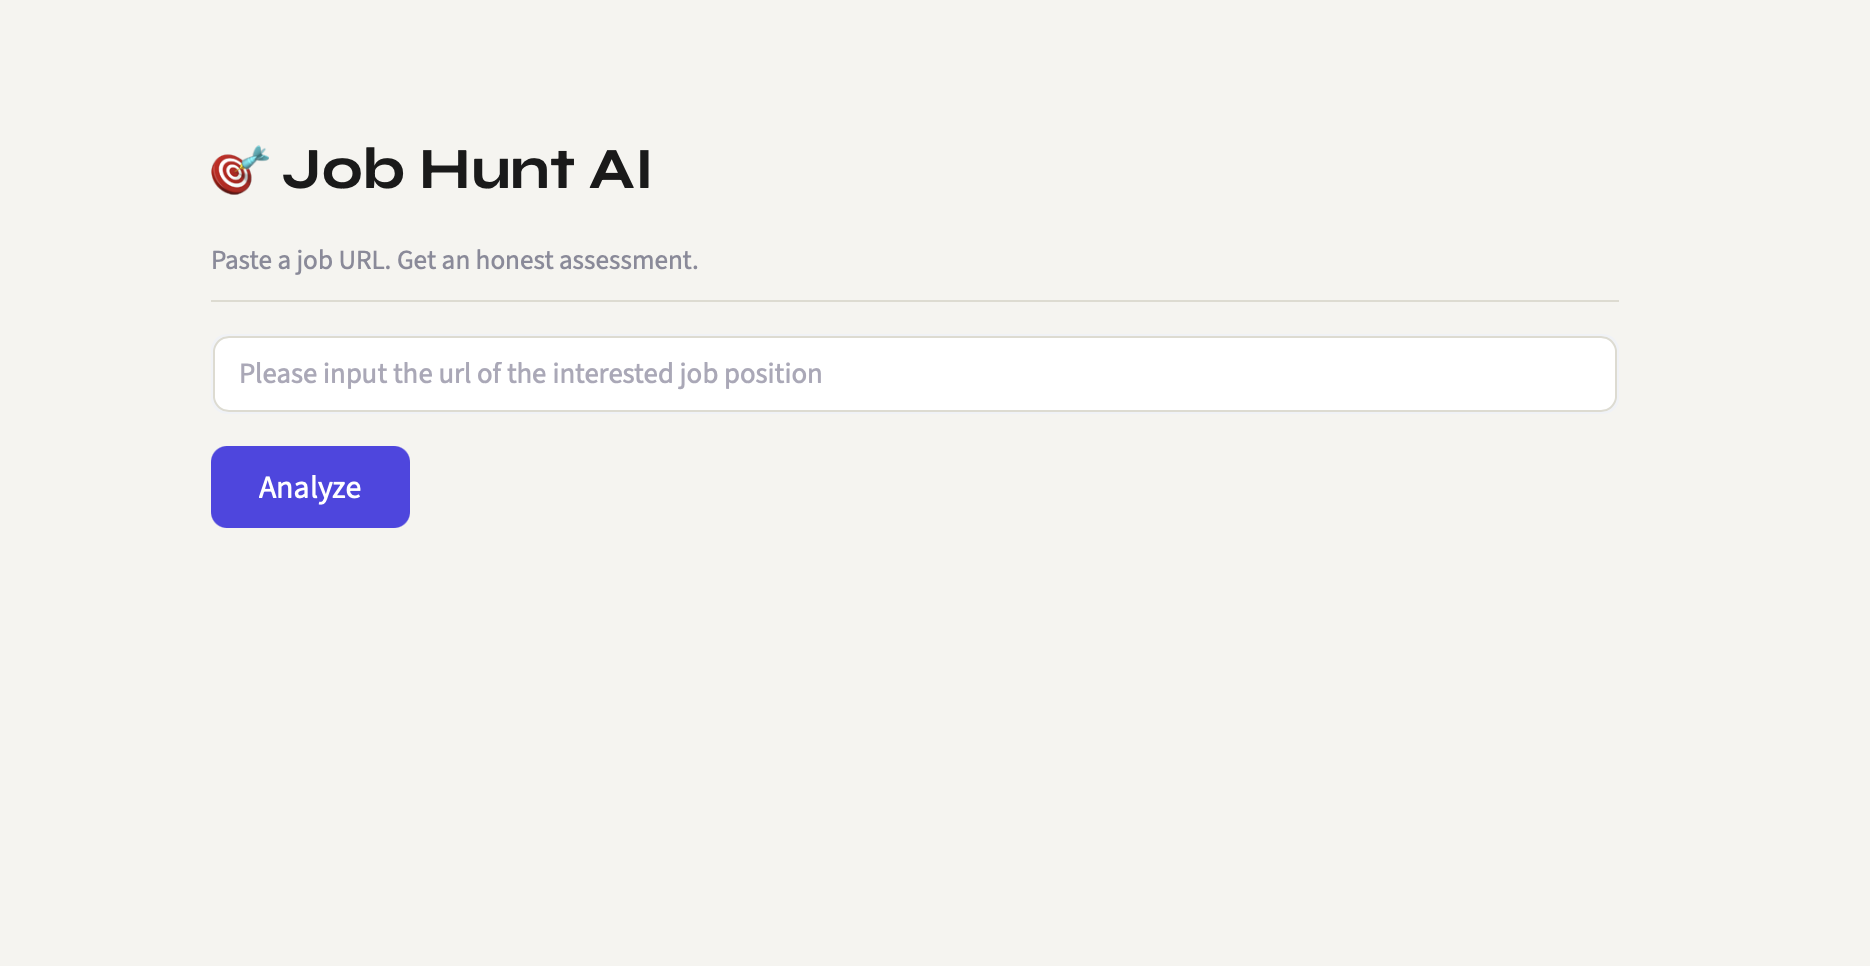
Task: Hit the blue-violet Analyze button below the input
Action: pyautogui.click(x=310, y=487)
